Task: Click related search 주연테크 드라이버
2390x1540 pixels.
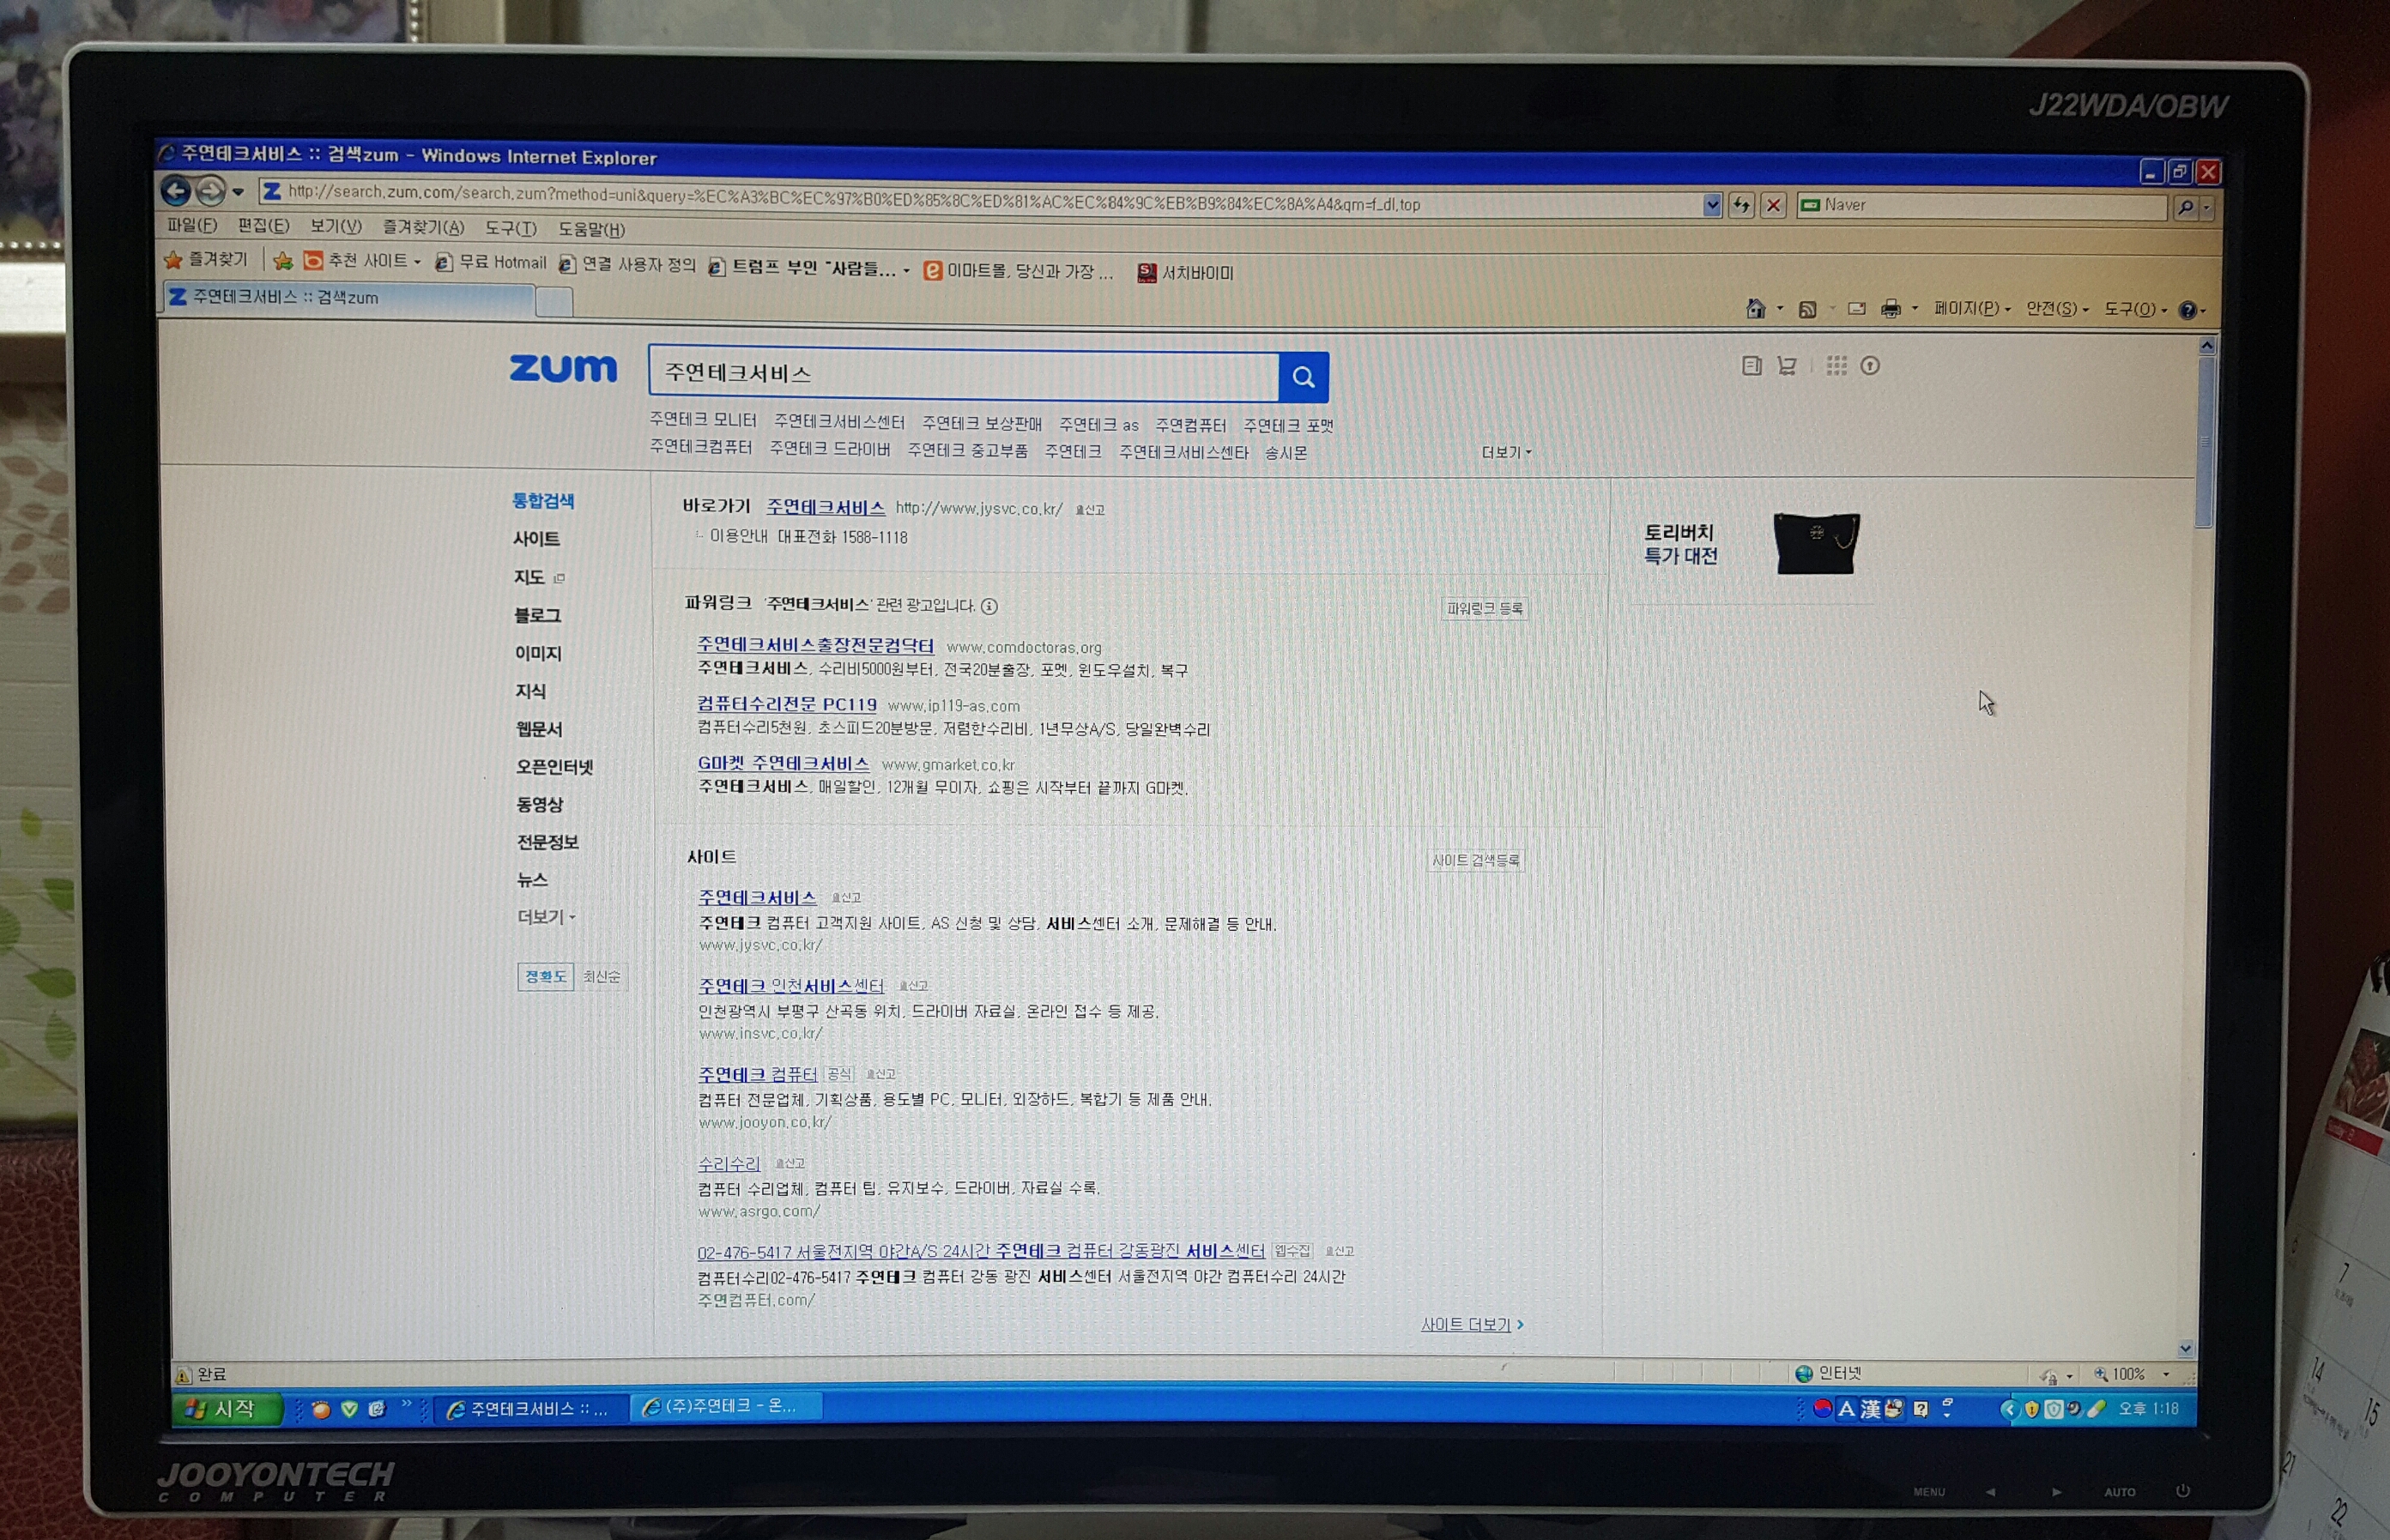Action: click(830, 448)
